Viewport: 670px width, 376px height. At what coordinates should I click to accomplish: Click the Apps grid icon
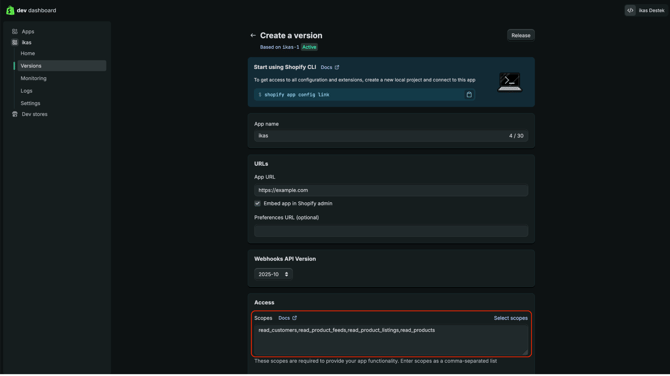pos(15,32)
